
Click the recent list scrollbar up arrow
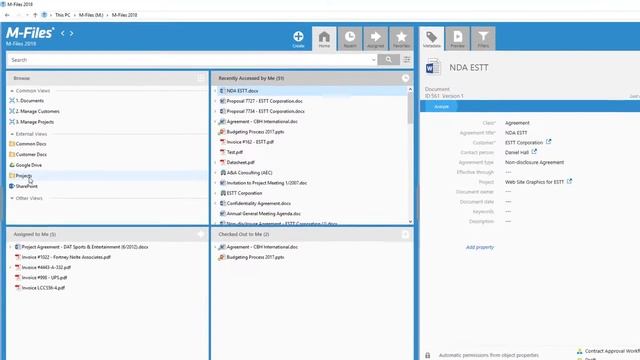pyautogui.click(x=410, y=89)
